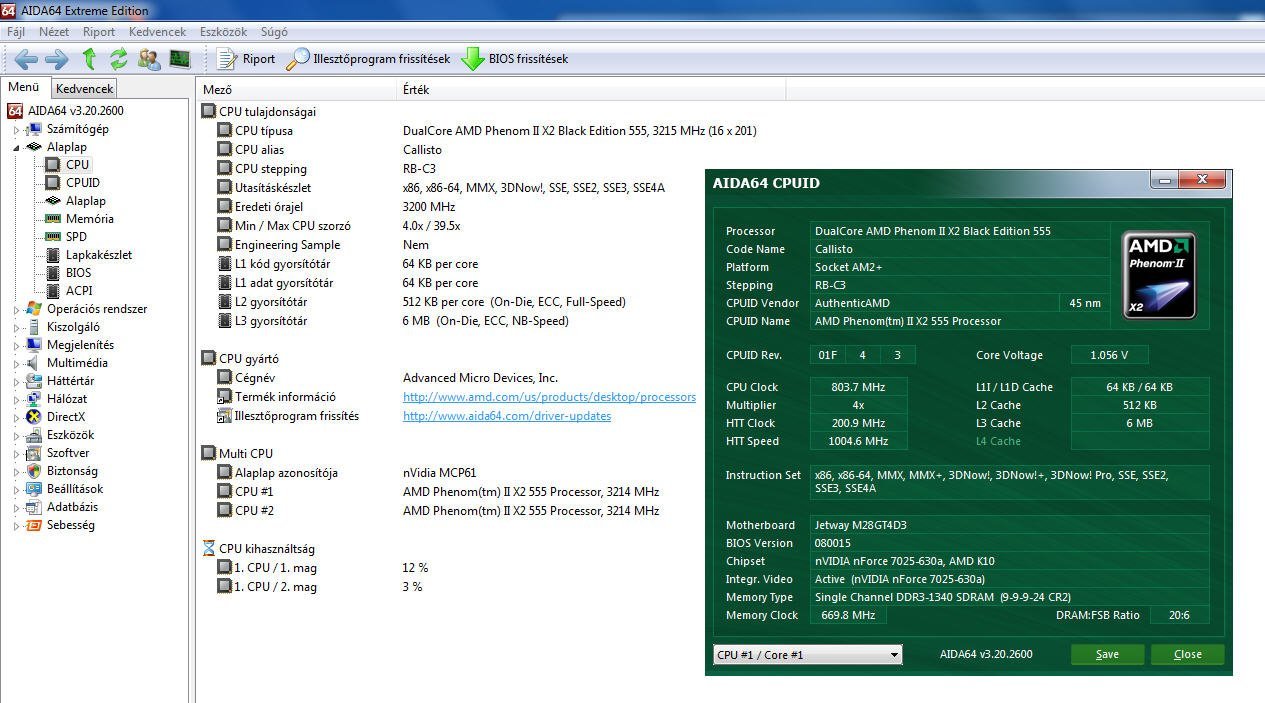Select the BIOS tree item
Viewport: 1265px width, 703px height.
(78, 273)
